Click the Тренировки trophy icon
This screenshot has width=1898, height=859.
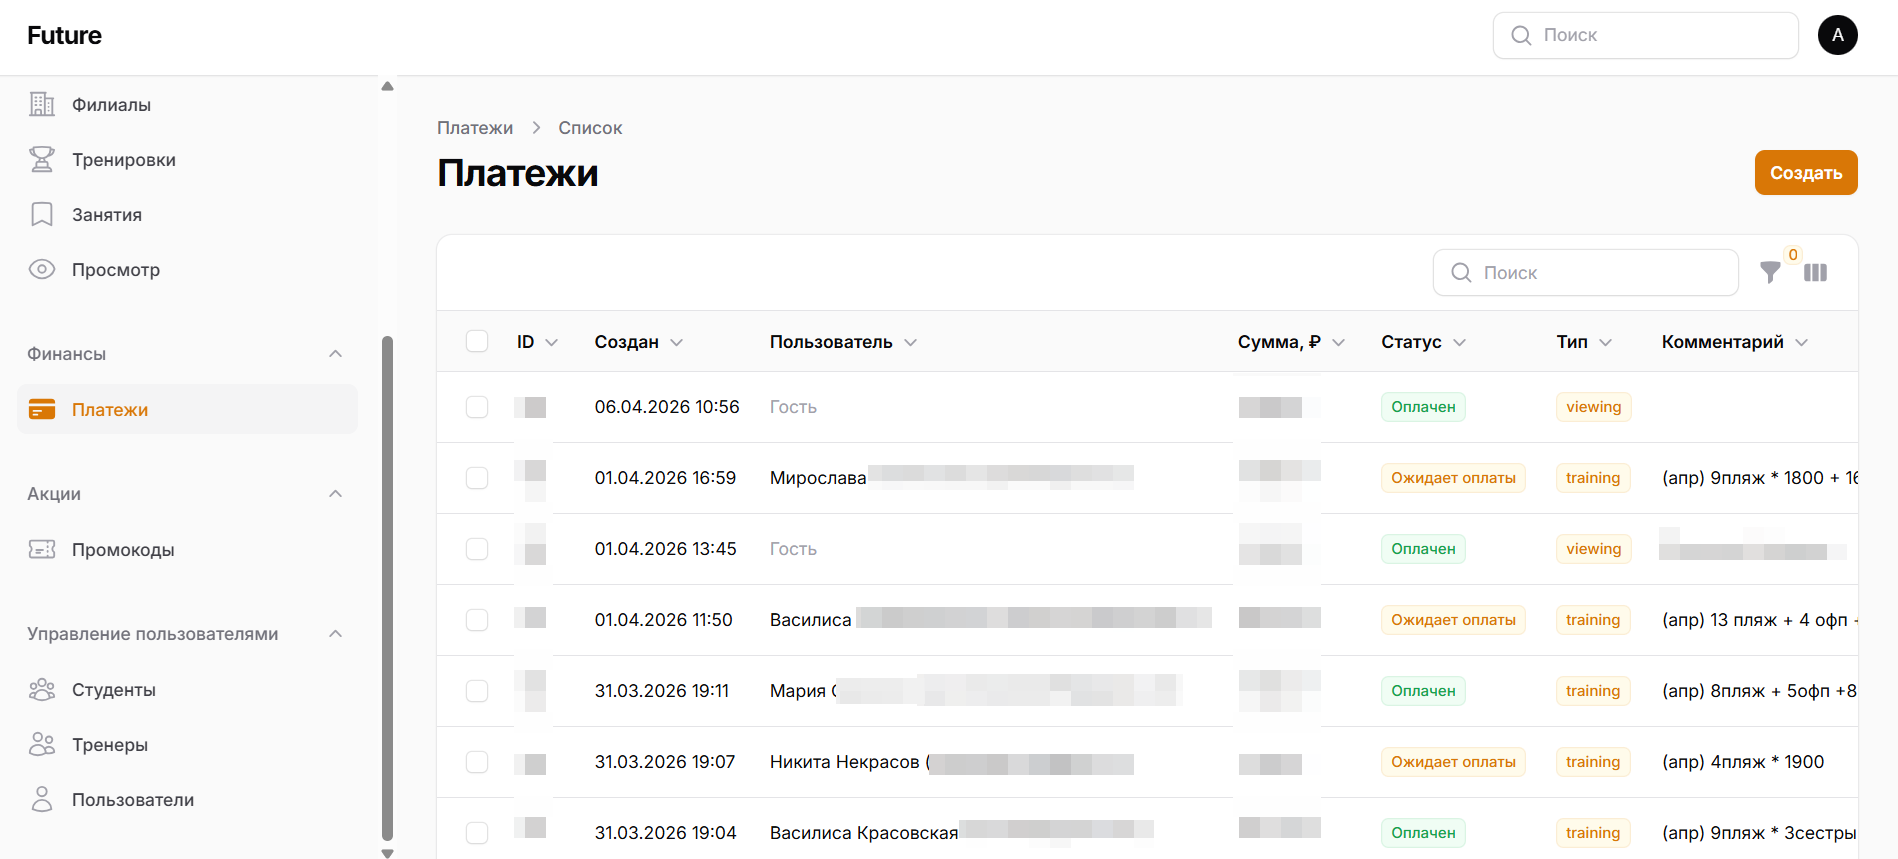pyautogui.click(x=42, y=160)
